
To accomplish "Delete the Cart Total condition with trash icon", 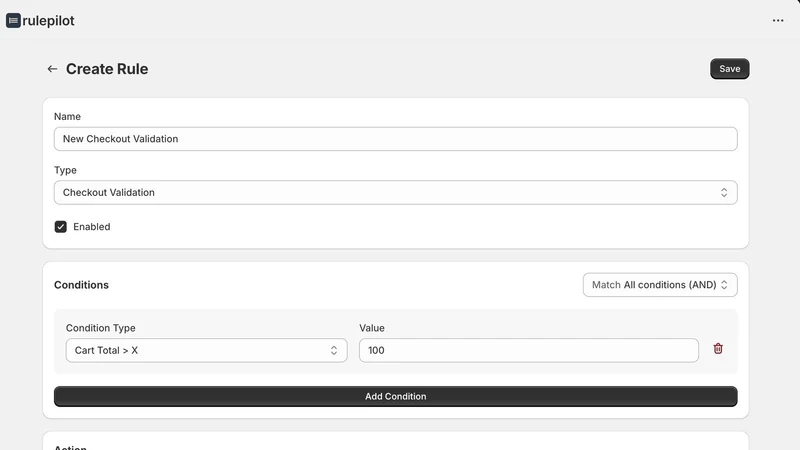I will pos(718,348).
